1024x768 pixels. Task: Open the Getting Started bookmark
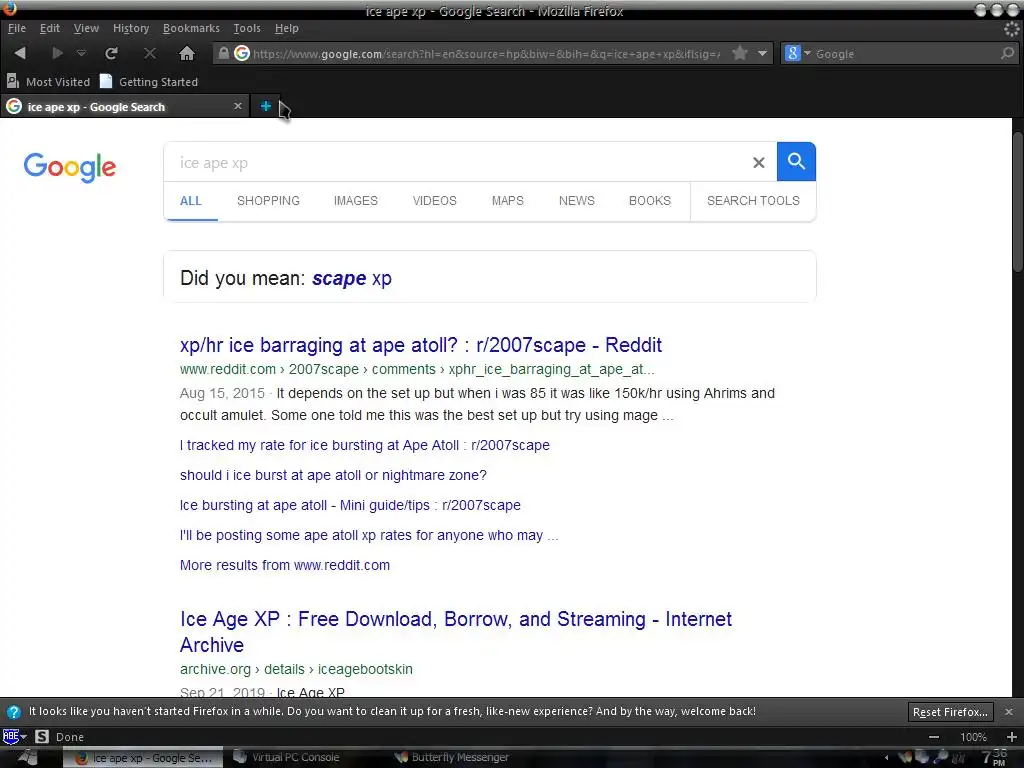pos(149,82)
